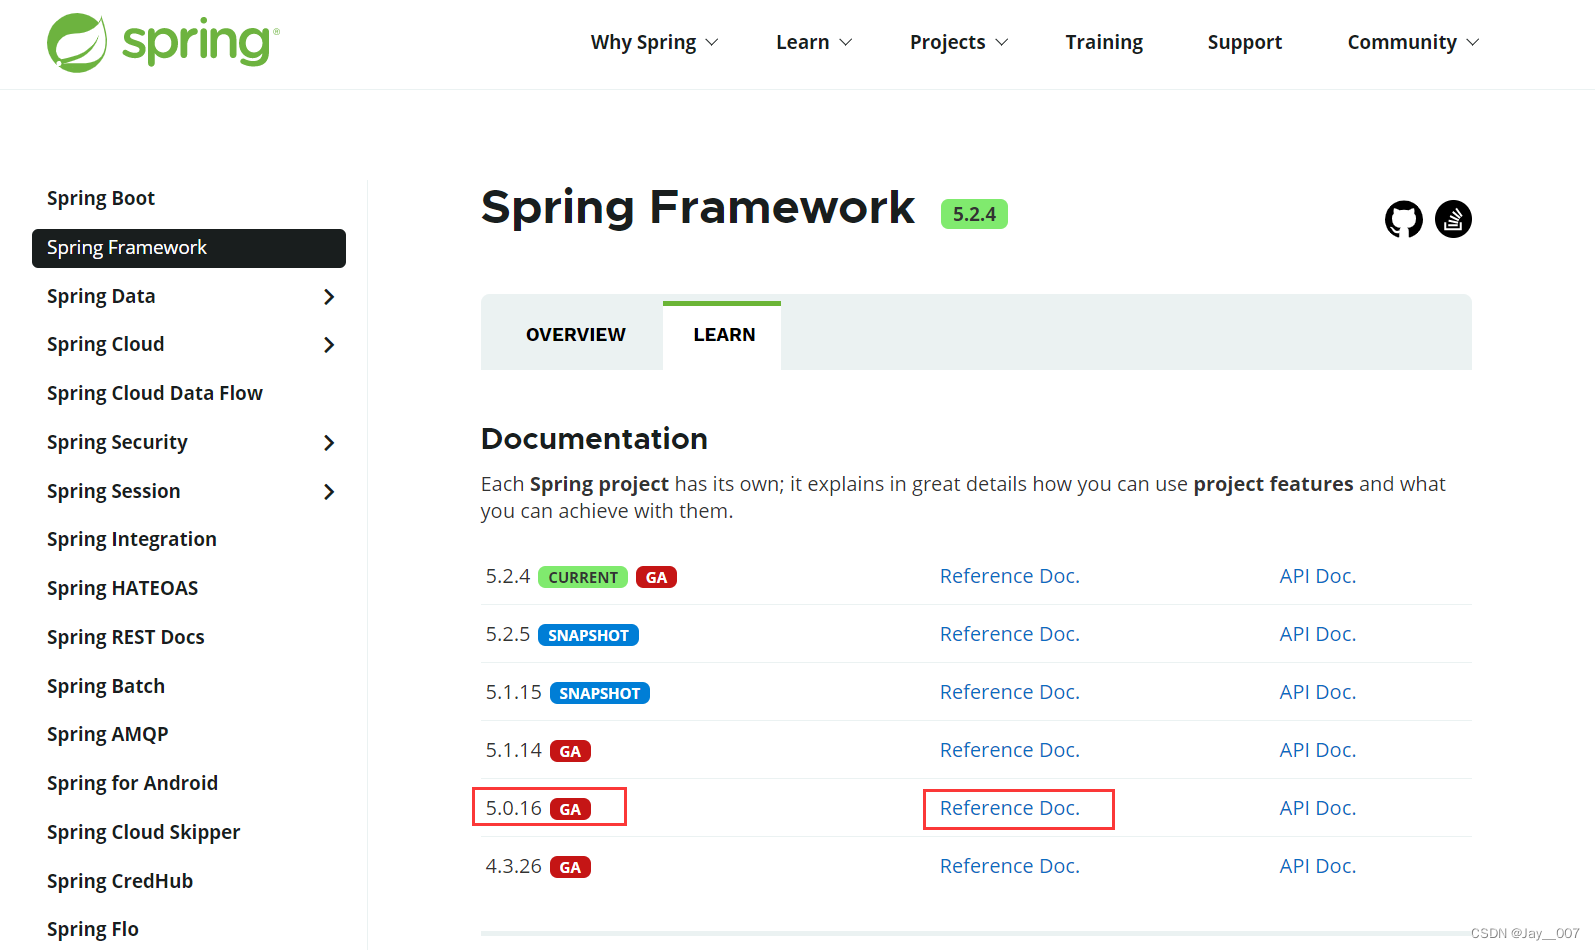Open the Training page
1595x950 pixels.
click(x=1104, y=42)
